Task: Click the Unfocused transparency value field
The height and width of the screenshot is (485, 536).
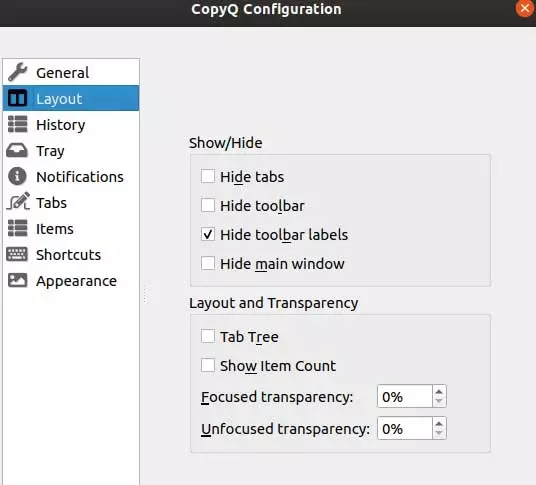Action: point(405,428)
